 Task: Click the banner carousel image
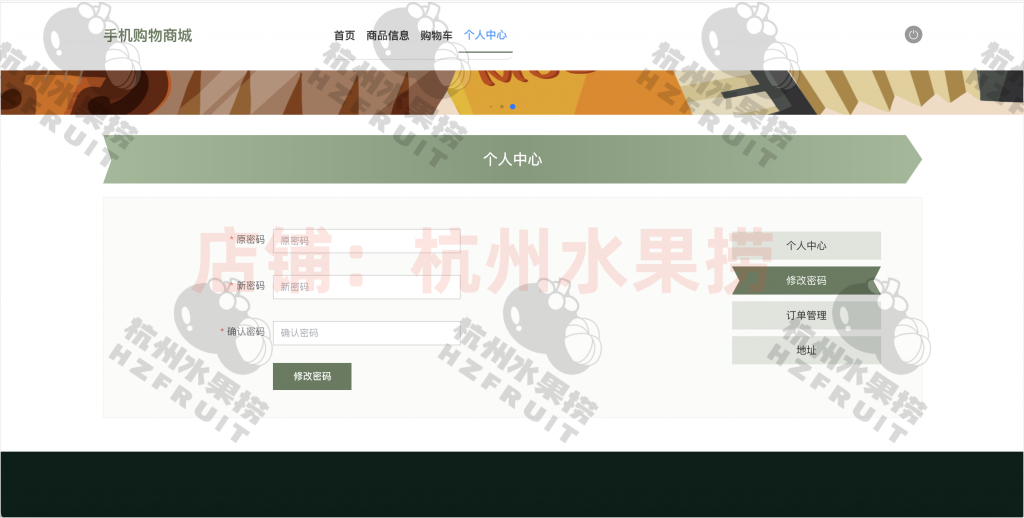coord(512,92)
